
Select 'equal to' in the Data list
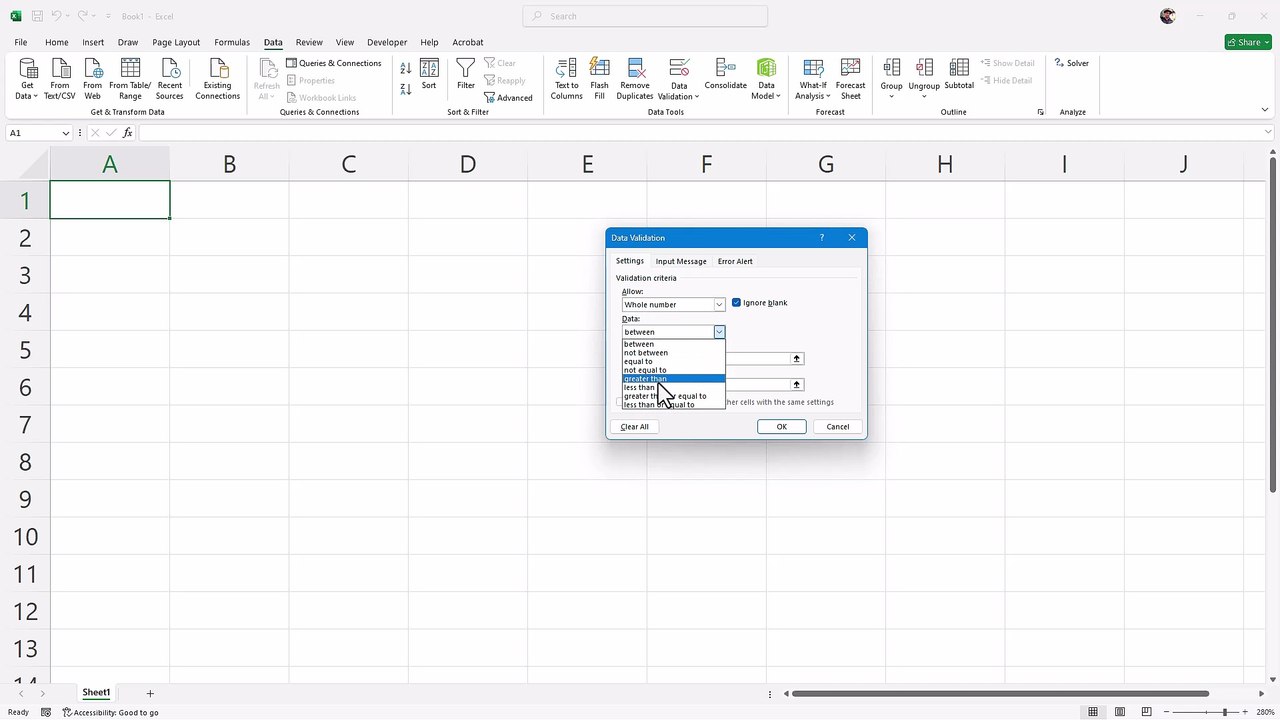pos(673,362)
